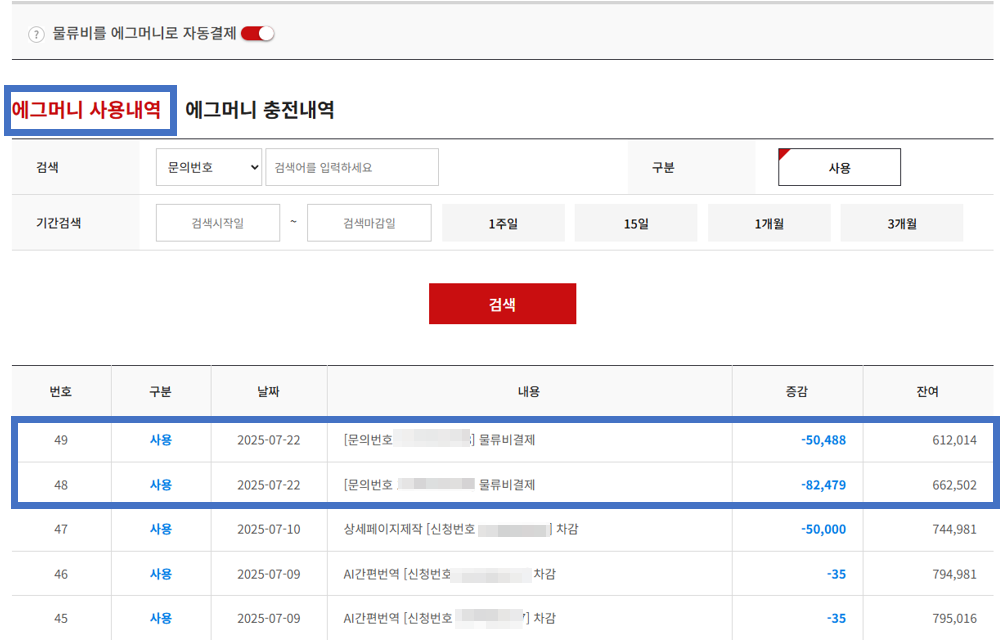
Task: Click the 검색마감일 date field
Action: click(x=369, y=223)
